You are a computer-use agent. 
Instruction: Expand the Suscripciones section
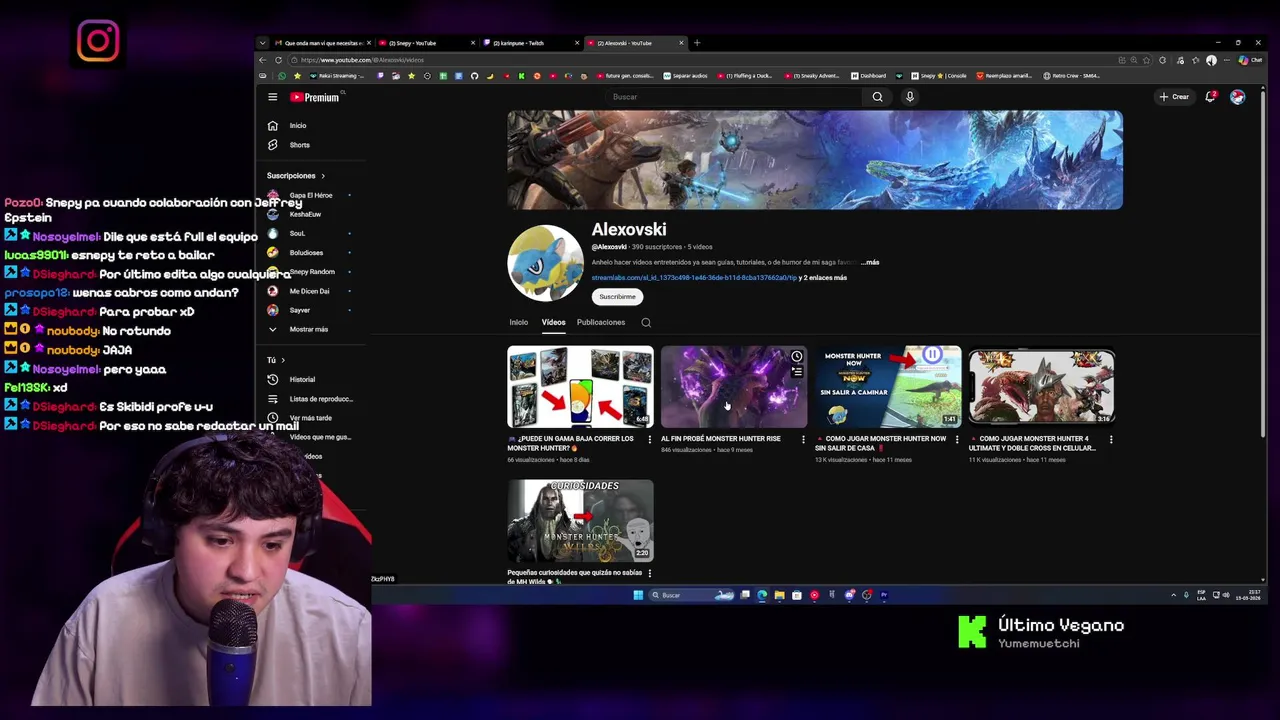tap(296, 176)
